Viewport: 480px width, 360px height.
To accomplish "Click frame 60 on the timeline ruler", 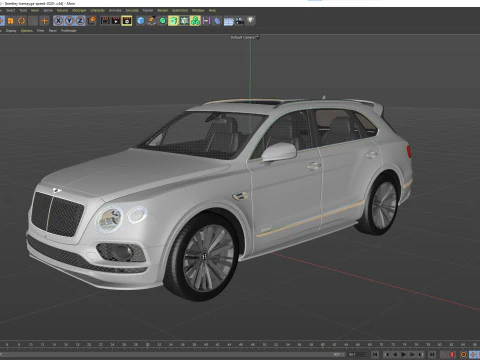I will 322,344.
